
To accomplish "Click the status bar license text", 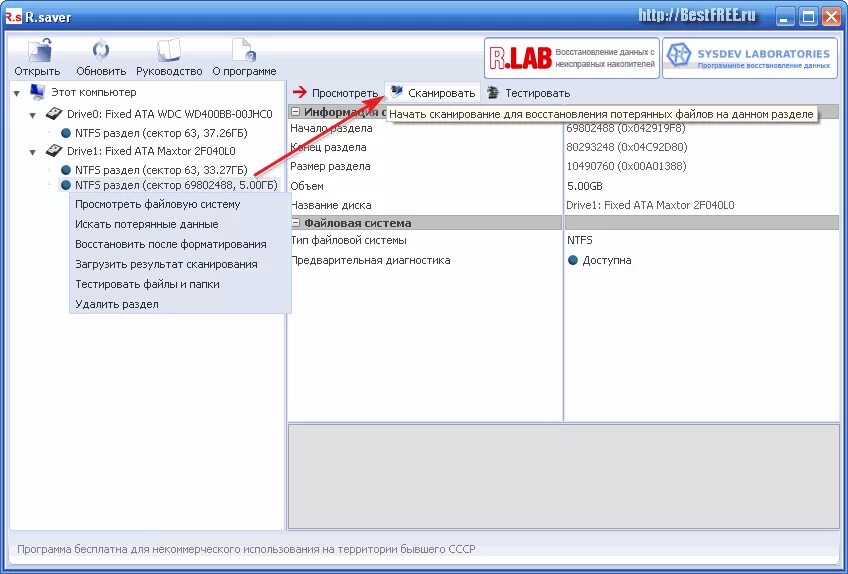I will click(246, 549).
